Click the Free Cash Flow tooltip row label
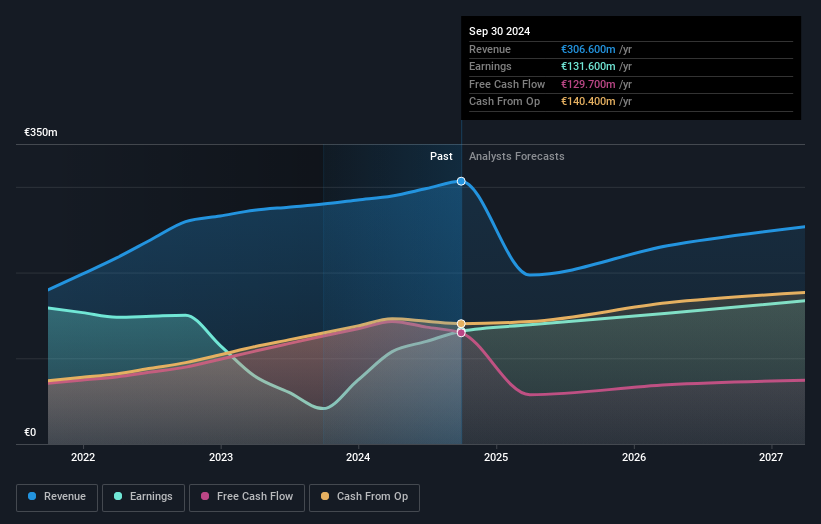Screen dimensions: 821x524 (507, 84)
